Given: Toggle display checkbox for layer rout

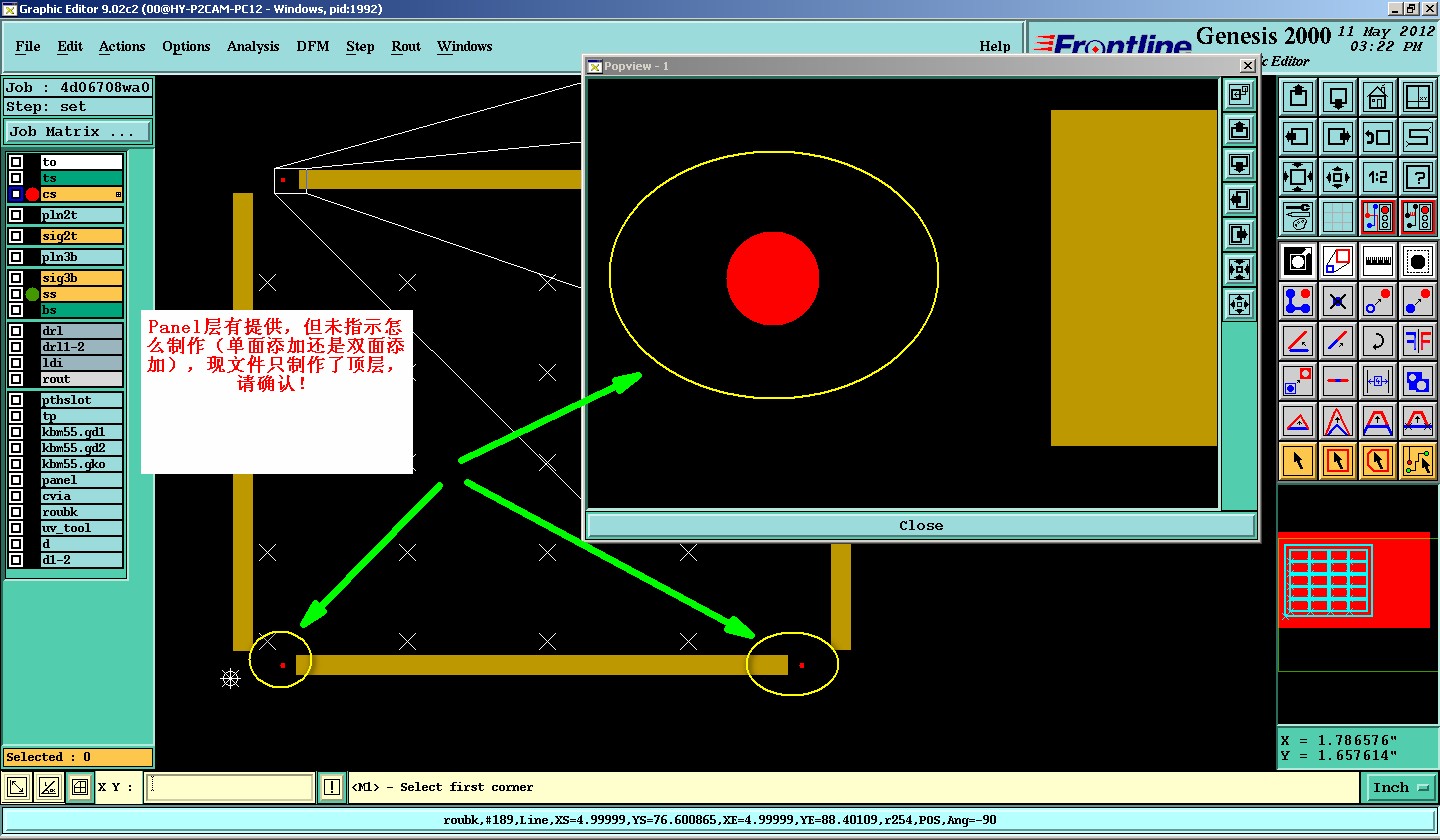Looking at the screenshot, I should (16, 379).
